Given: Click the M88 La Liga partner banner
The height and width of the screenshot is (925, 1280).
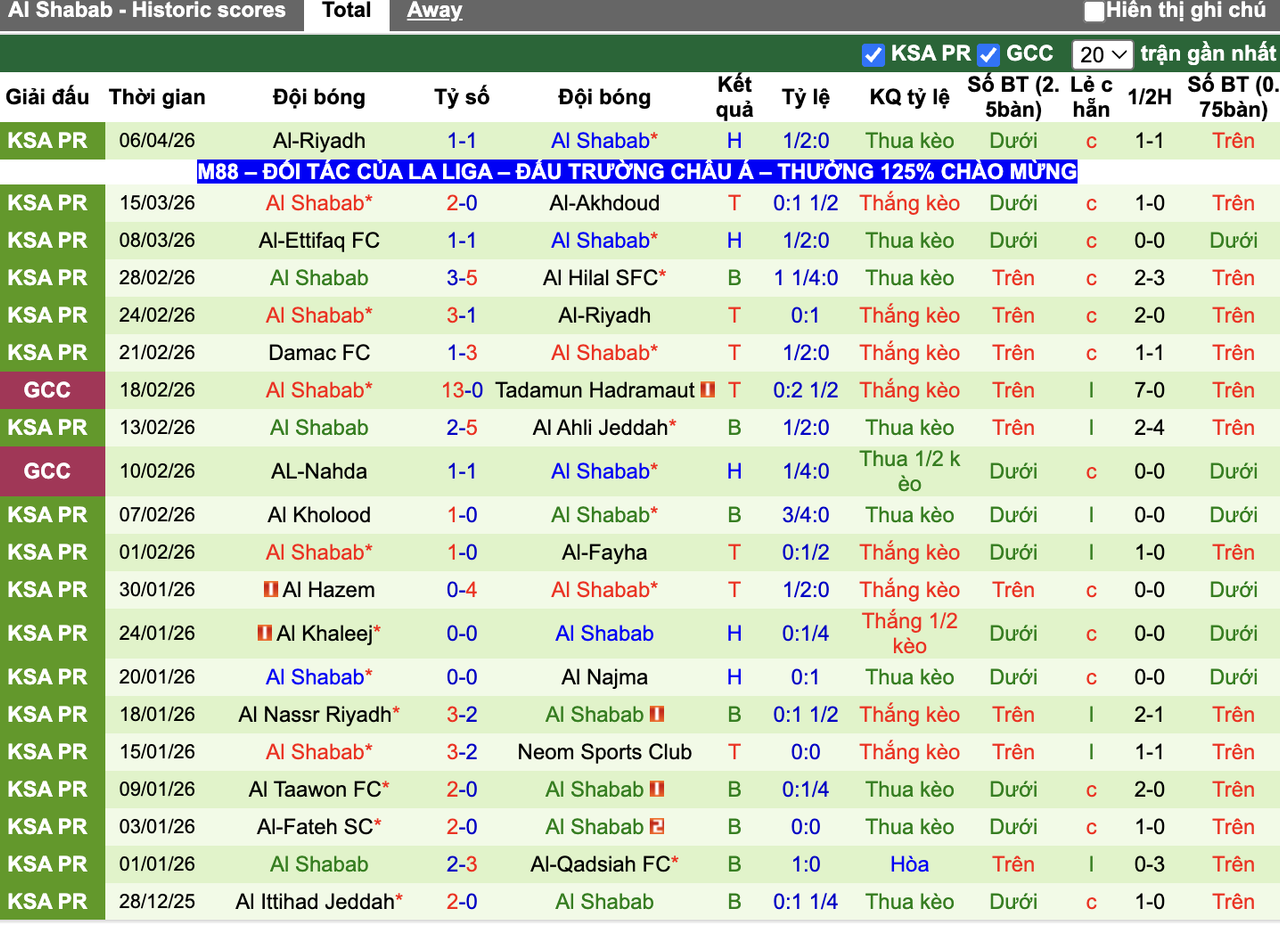Looking at the screenshot, I should coord(638,172).
